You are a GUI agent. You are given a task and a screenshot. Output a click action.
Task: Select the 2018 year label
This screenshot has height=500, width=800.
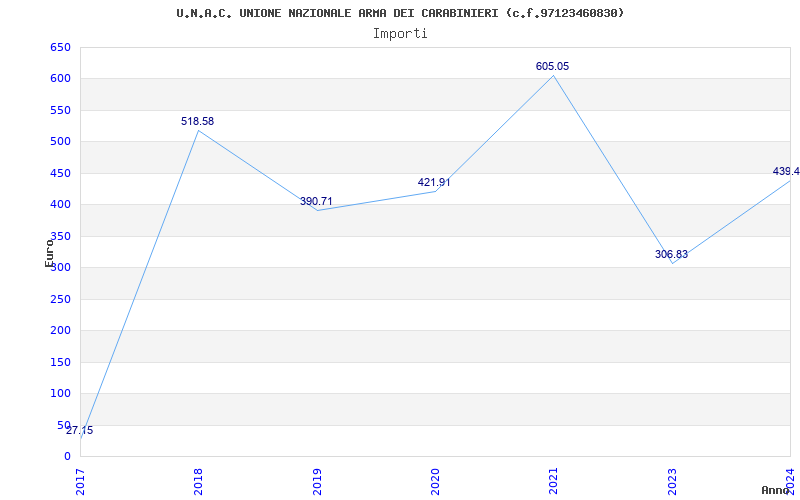coord(198,481)
